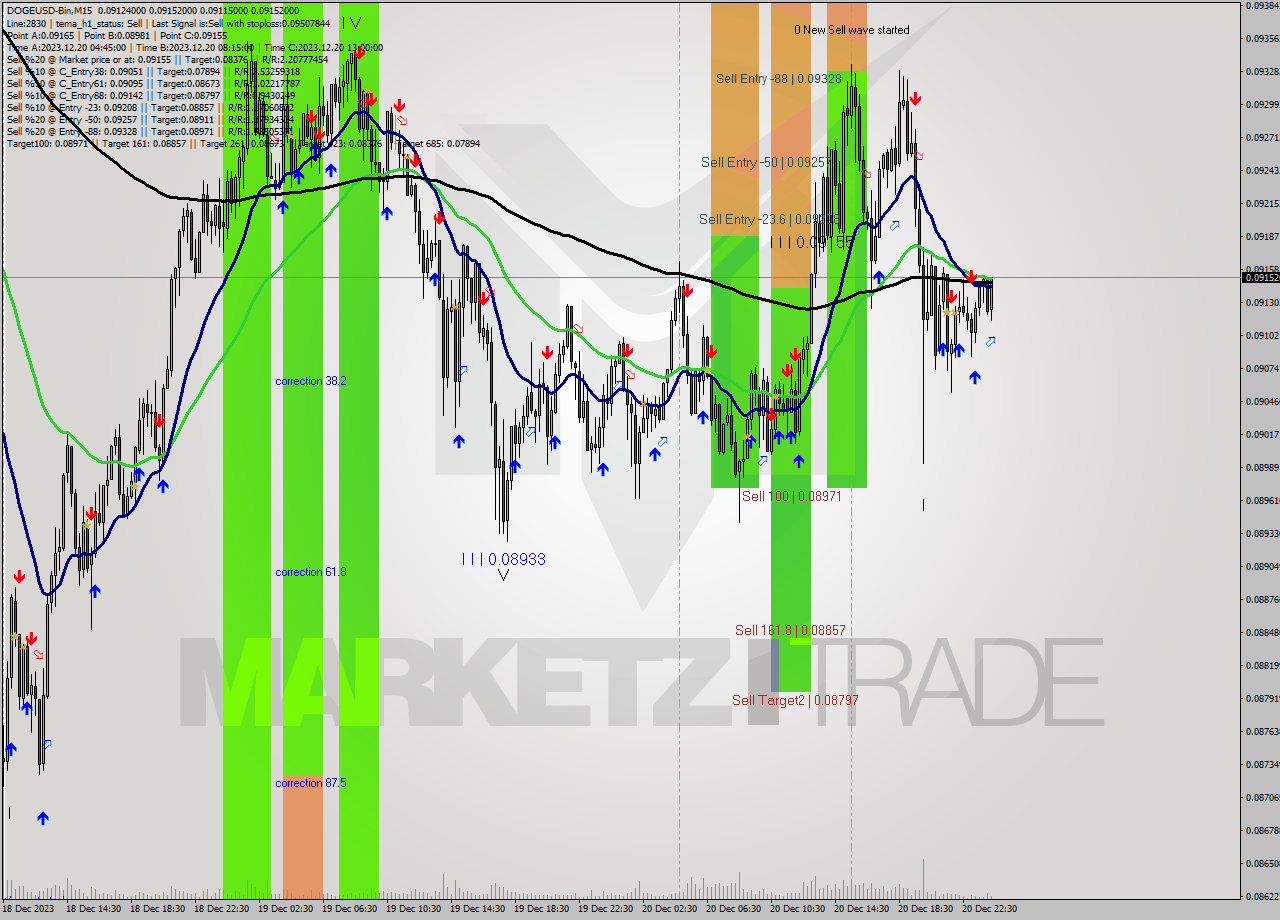
Task: Select the '19 Dec 22:30' time axis label
Action: coord(606,909)
